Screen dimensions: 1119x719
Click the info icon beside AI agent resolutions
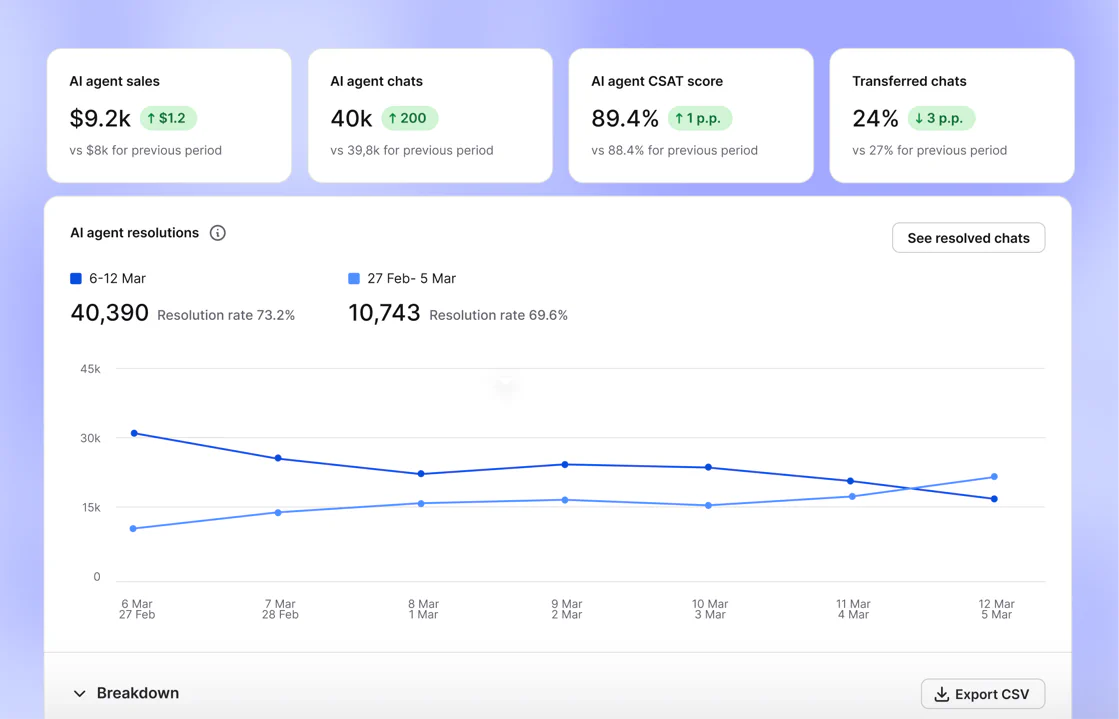(x=218, y=233)
